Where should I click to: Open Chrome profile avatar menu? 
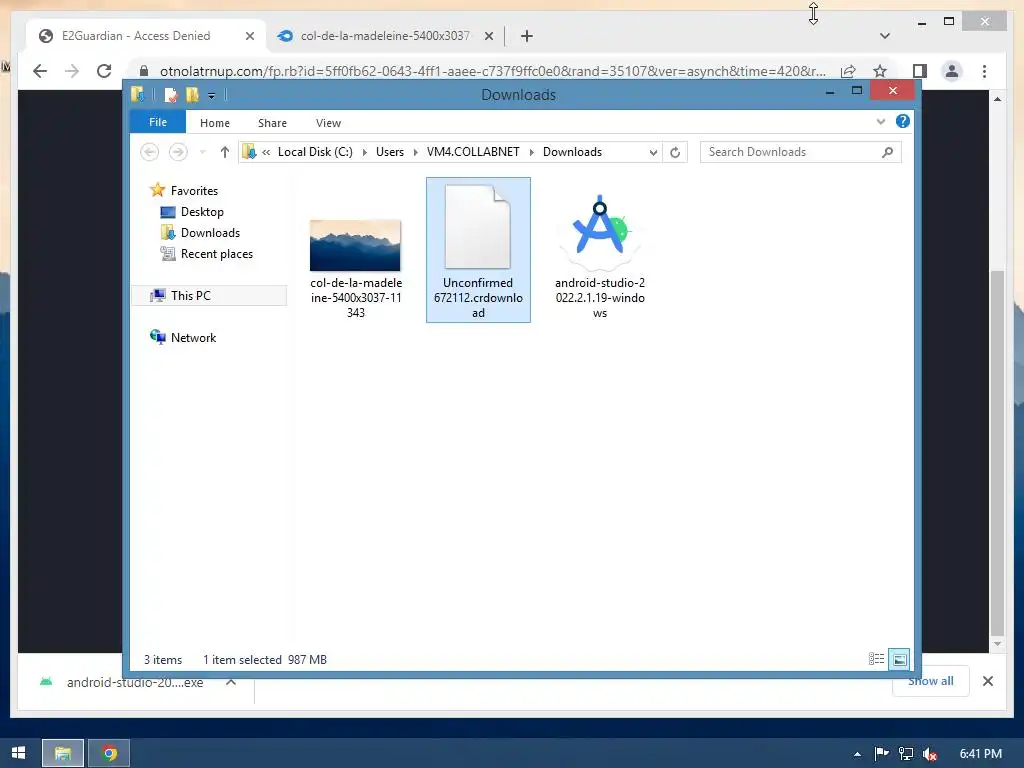[952, 71]
